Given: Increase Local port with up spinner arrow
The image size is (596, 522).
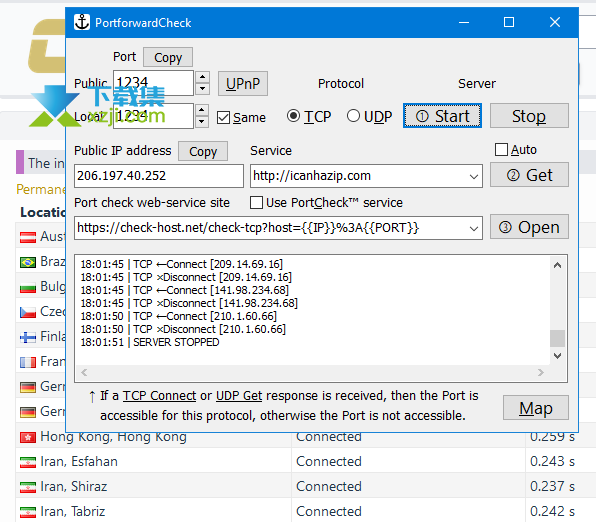Looking at the screenshot, I should [202, 110].
